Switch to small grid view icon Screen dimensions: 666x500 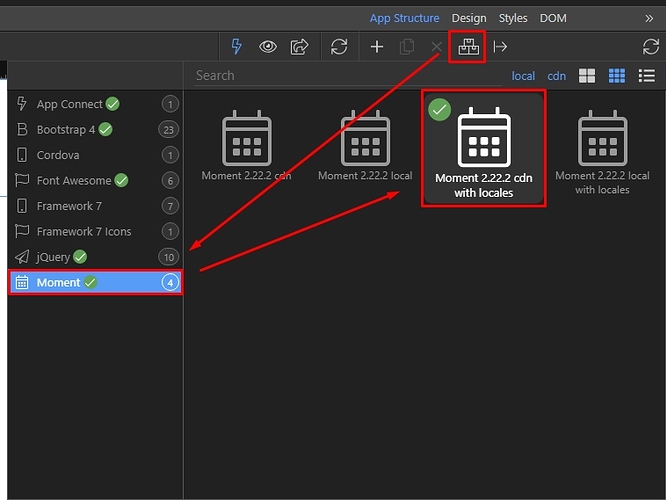(617, 76)
